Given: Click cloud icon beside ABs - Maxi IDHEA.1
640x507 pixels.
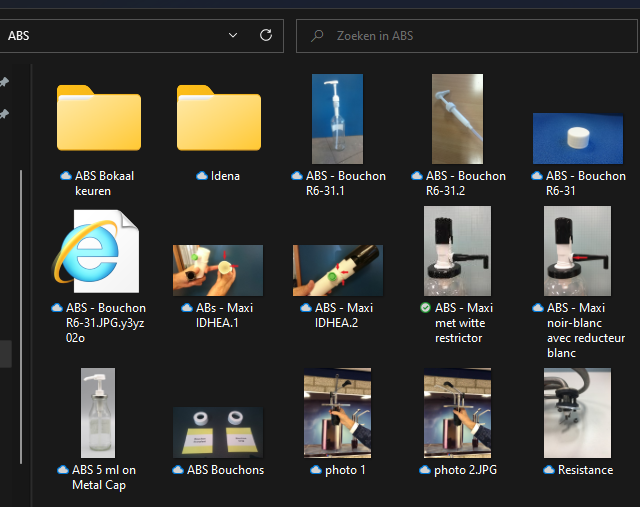Looking at the screenshot, I should pyautogui.click(x=187, y=308).
